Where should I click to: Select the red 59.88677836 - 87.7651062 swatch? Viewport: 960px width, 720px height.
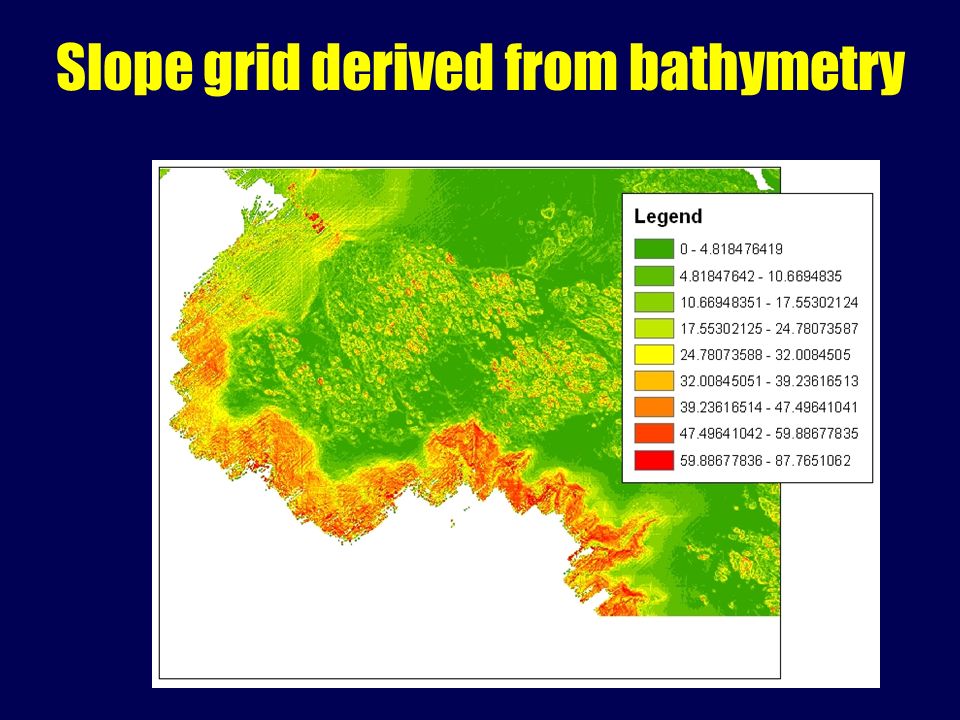pos(654,460)
